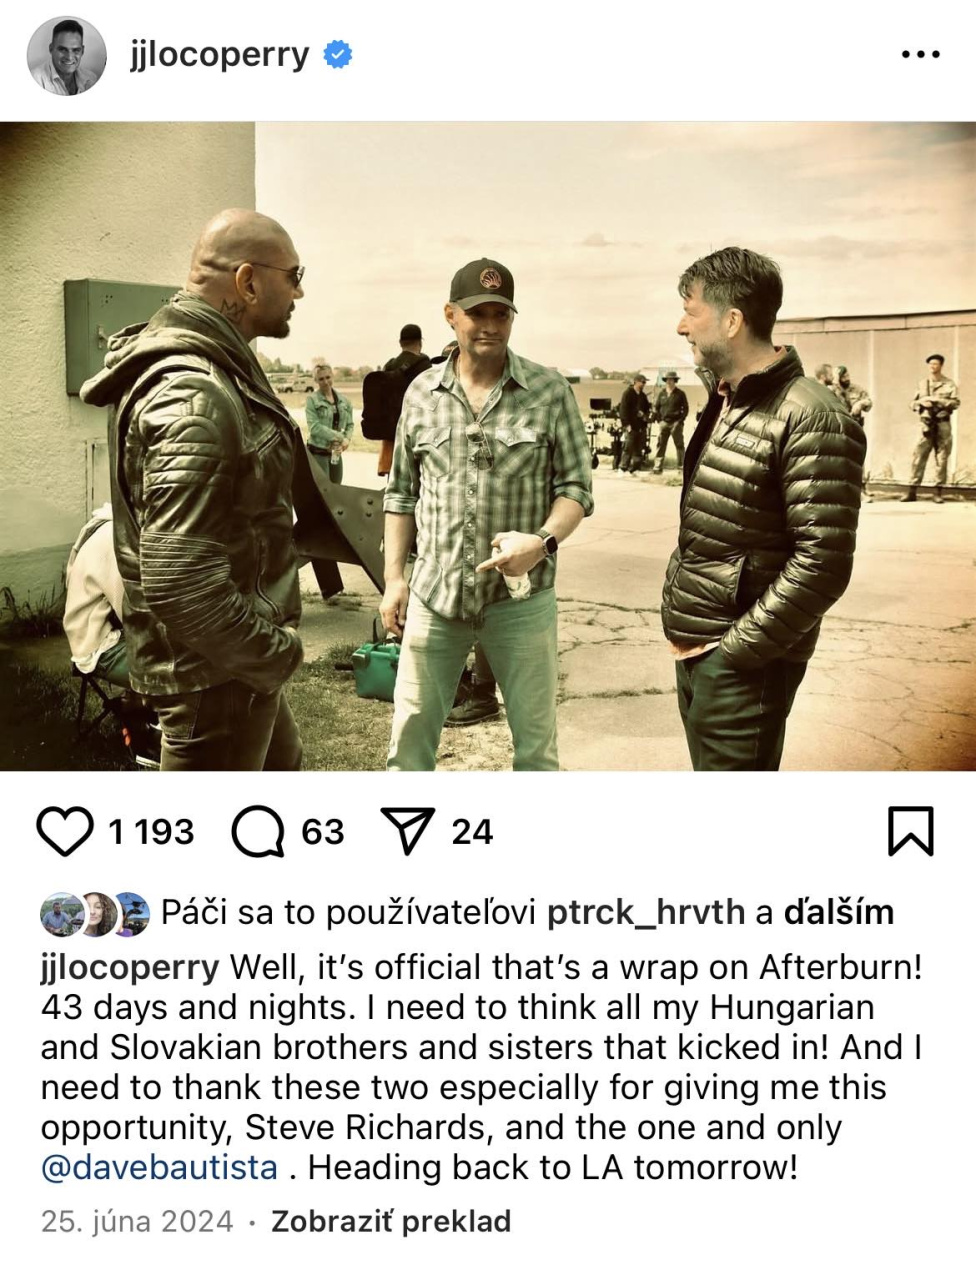Tap jjlocoperry name at caption start
This screenshot has height=1280, width=976.
(x=130, y=968)
